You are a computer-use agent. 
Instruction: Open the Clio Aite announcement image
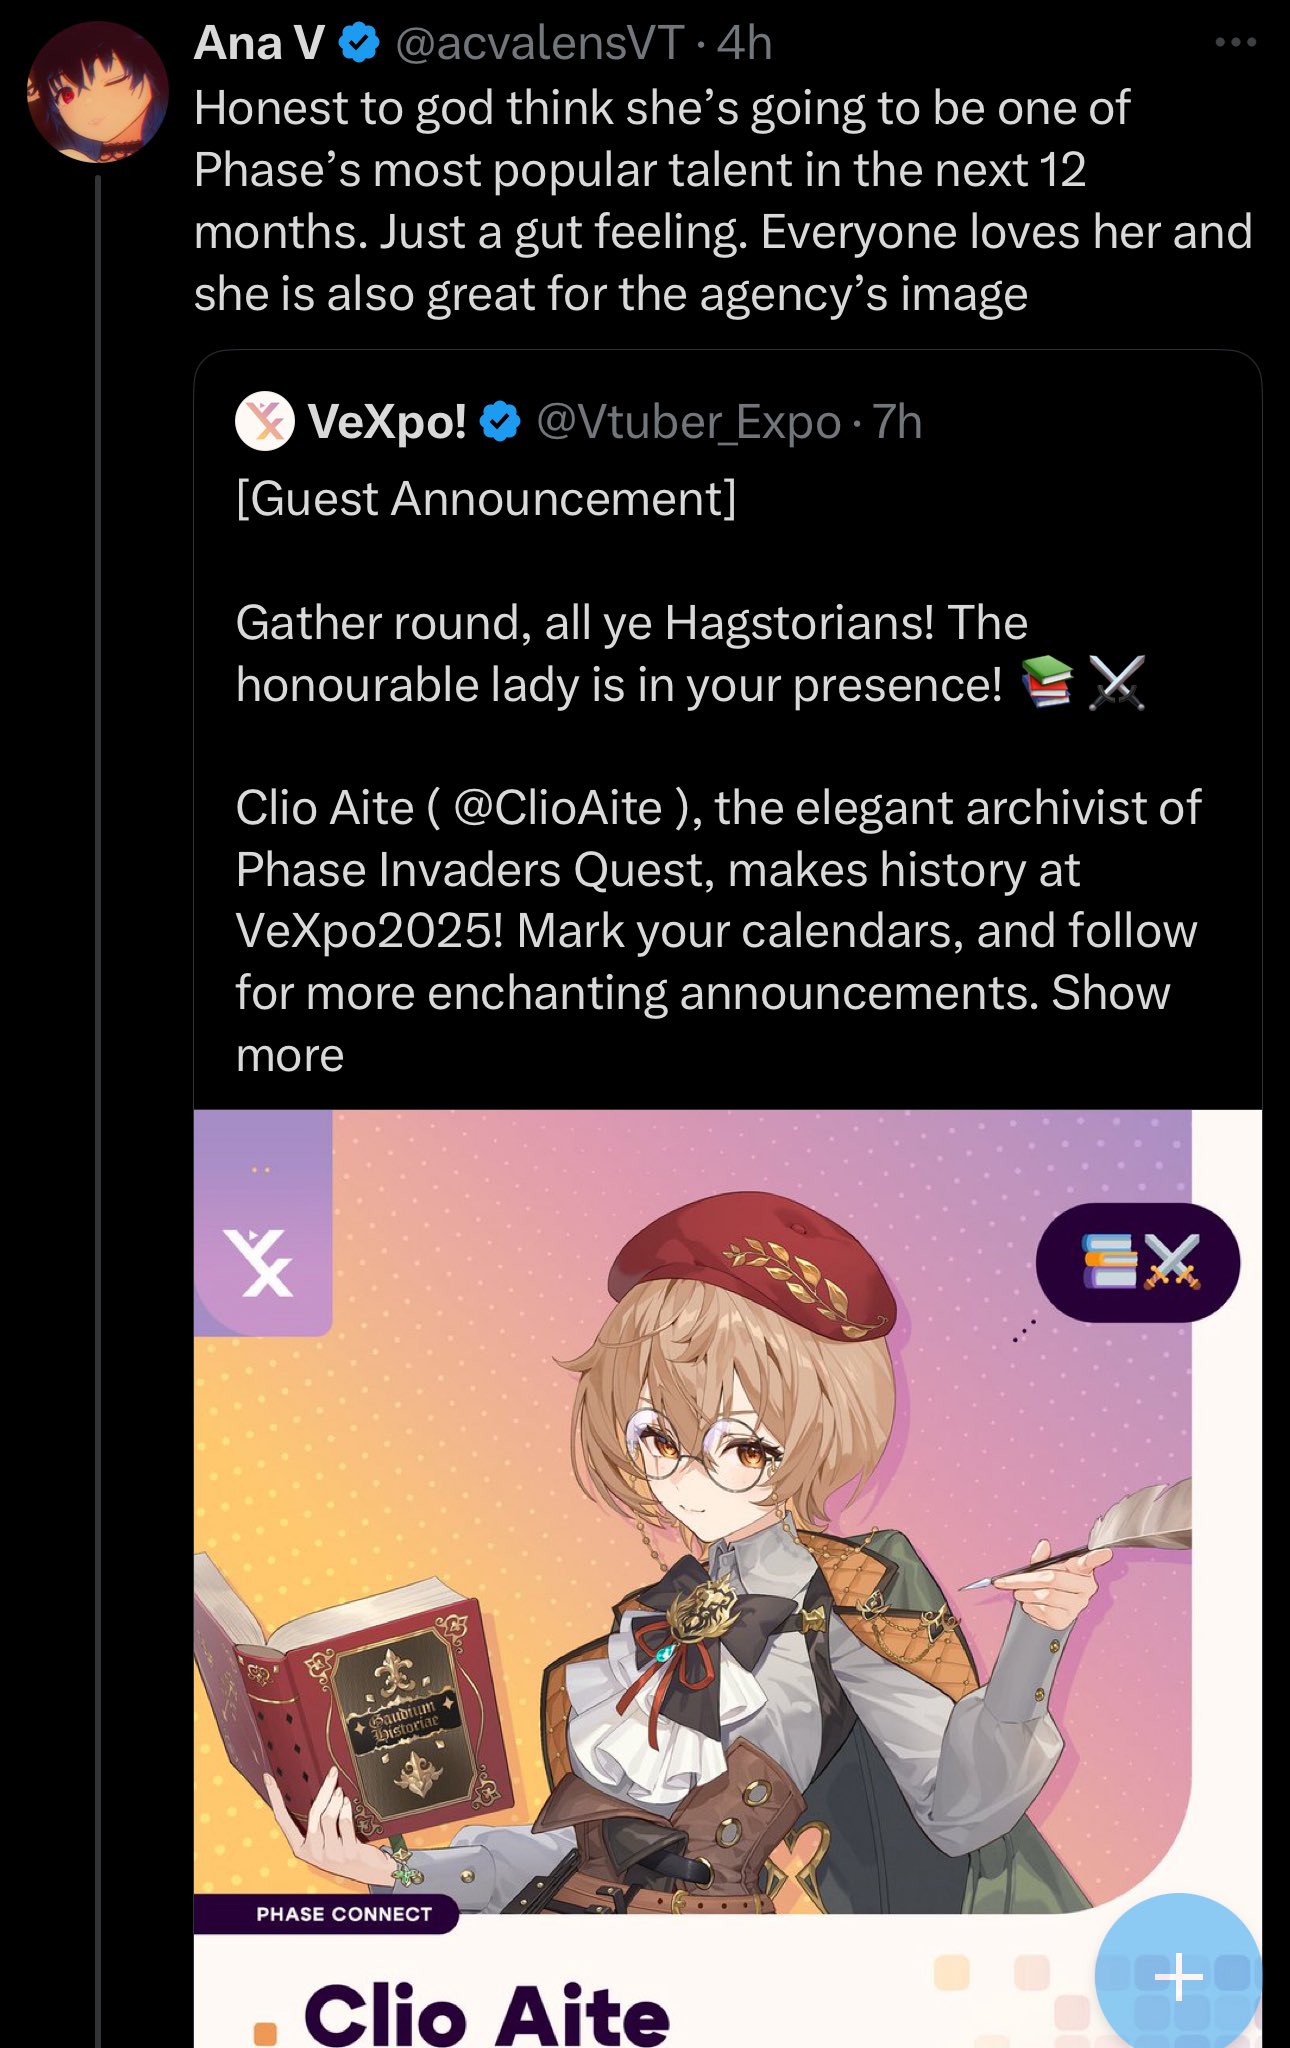pos(727,1578)
